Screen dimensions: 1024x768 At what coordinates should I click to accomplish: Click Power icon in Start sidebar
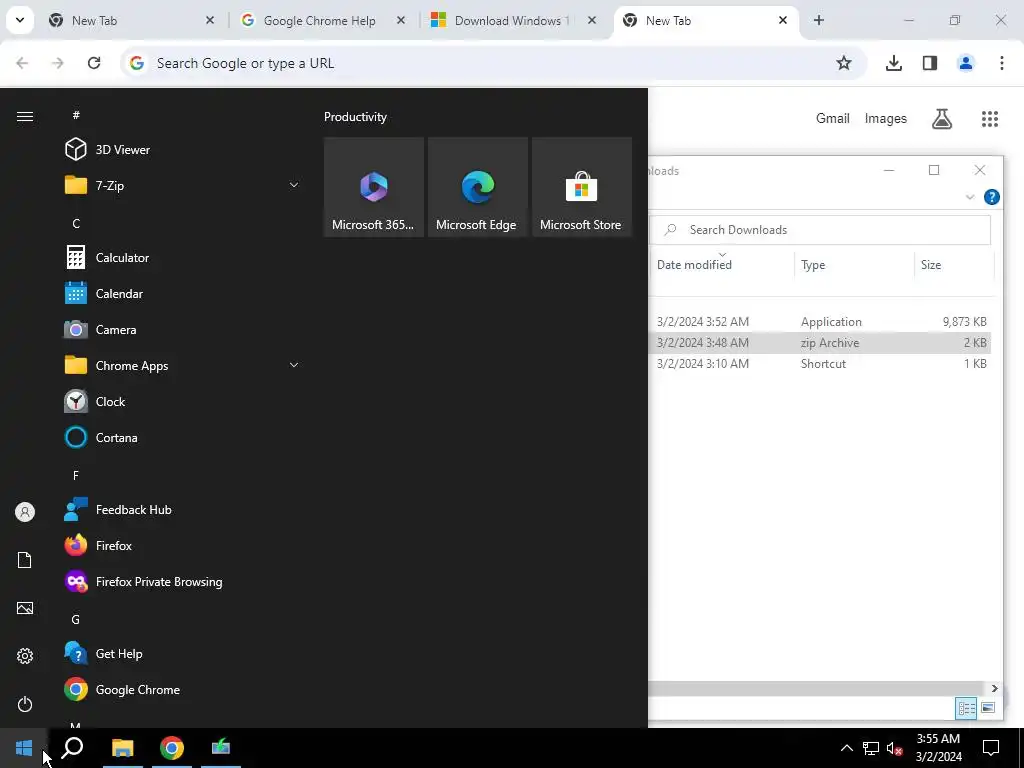coord(25,704)
